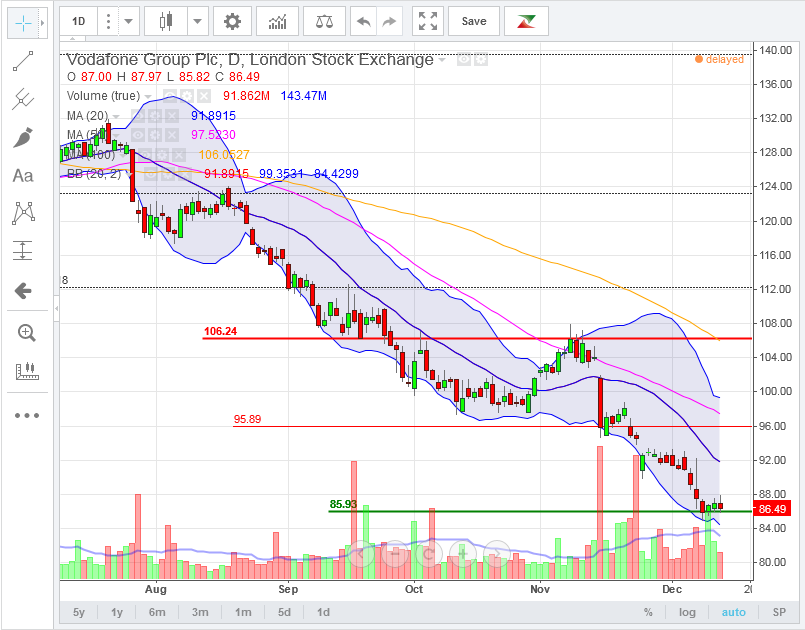The height and width of the screenshot is (630, 805).
Task: Redo the last chart action
Action: click(x=390, y=22)
